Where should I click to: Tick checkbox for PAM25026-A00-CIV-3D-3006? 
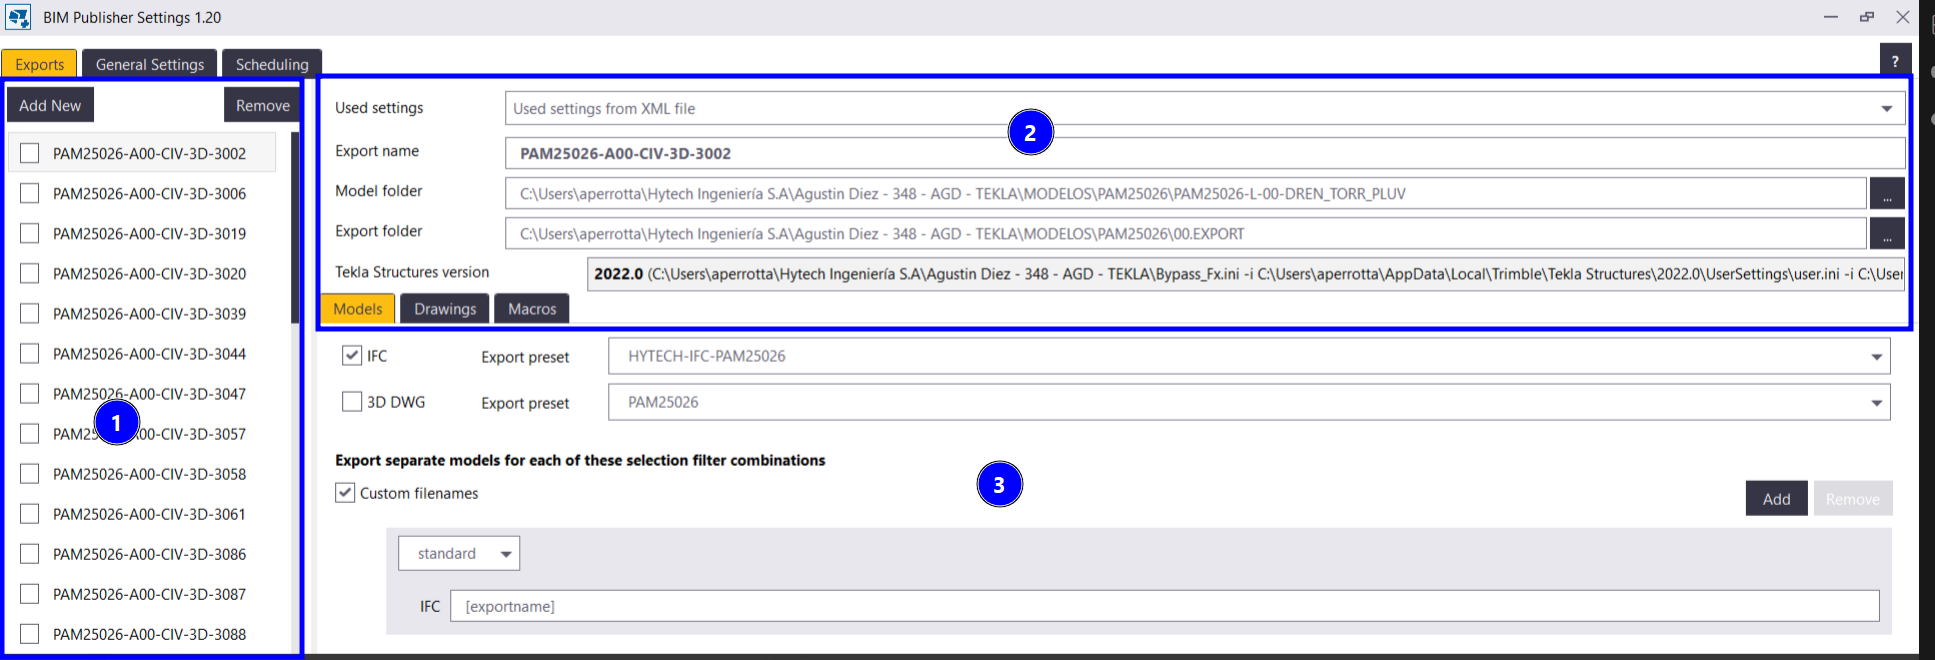pos(30,193)
